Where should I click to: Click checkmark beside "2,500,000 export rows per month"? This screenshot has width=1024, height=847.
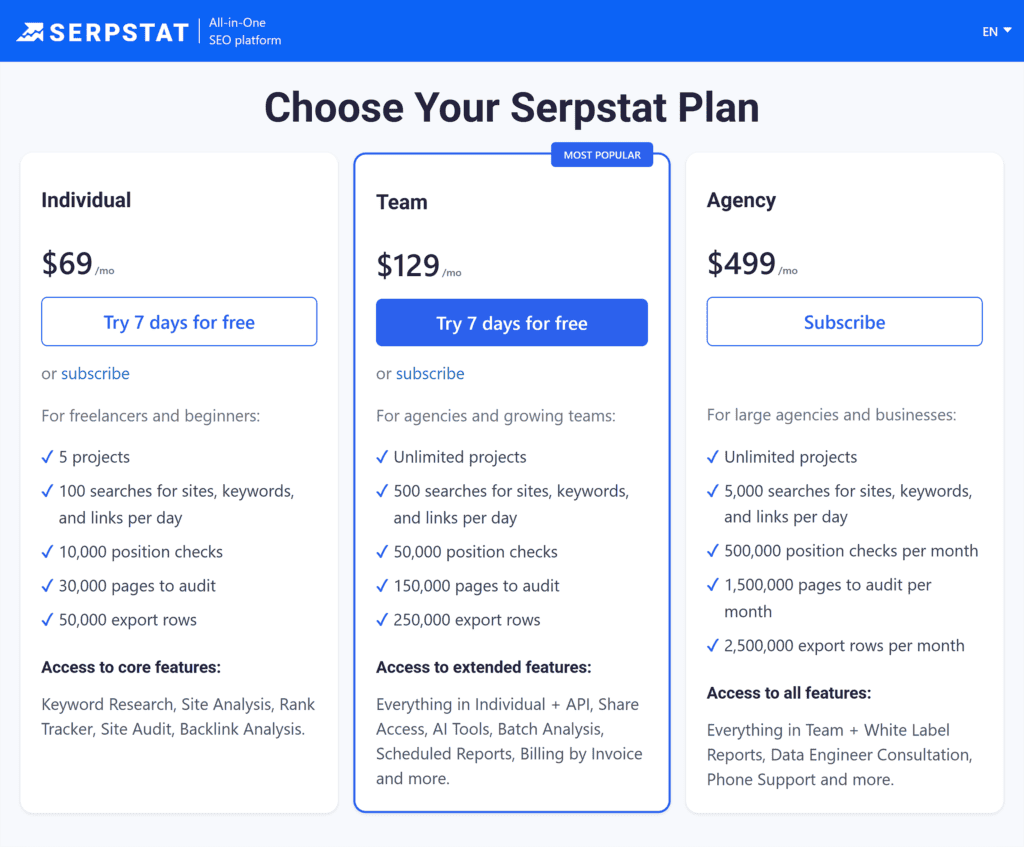713,646
